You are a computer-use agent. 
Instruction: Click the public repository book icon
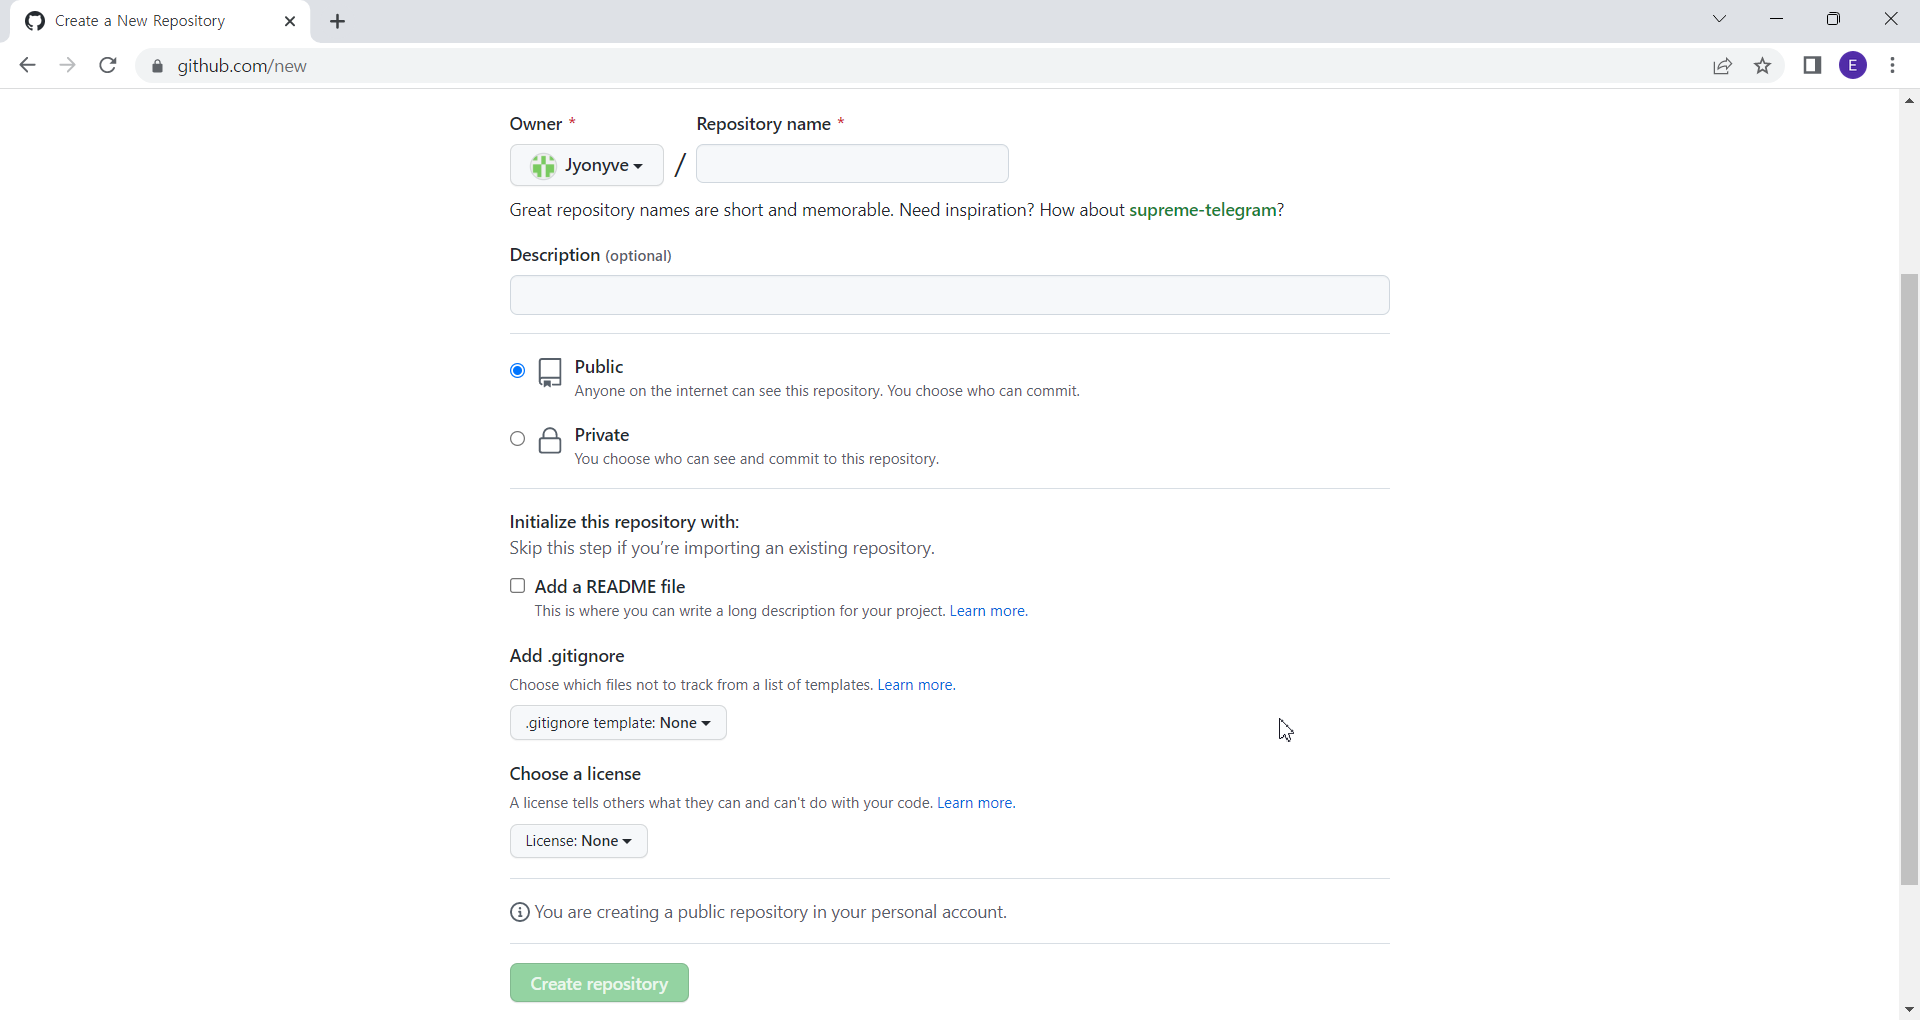(x=550, y=373)
